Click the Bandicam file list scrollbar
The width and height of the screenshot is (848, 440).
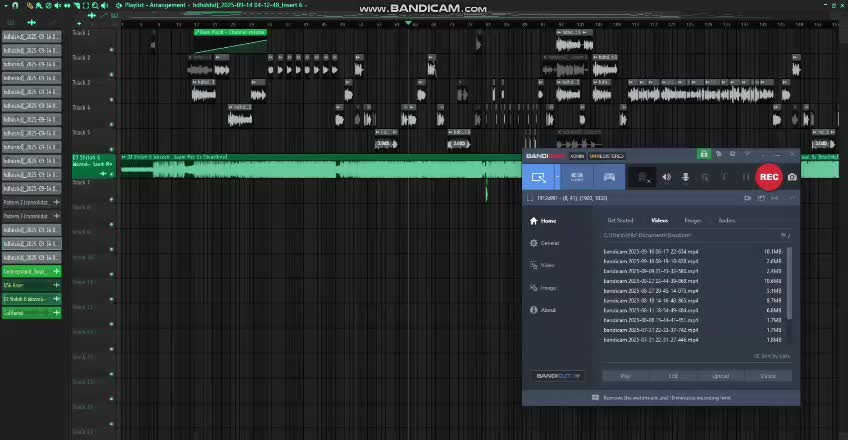790,283
